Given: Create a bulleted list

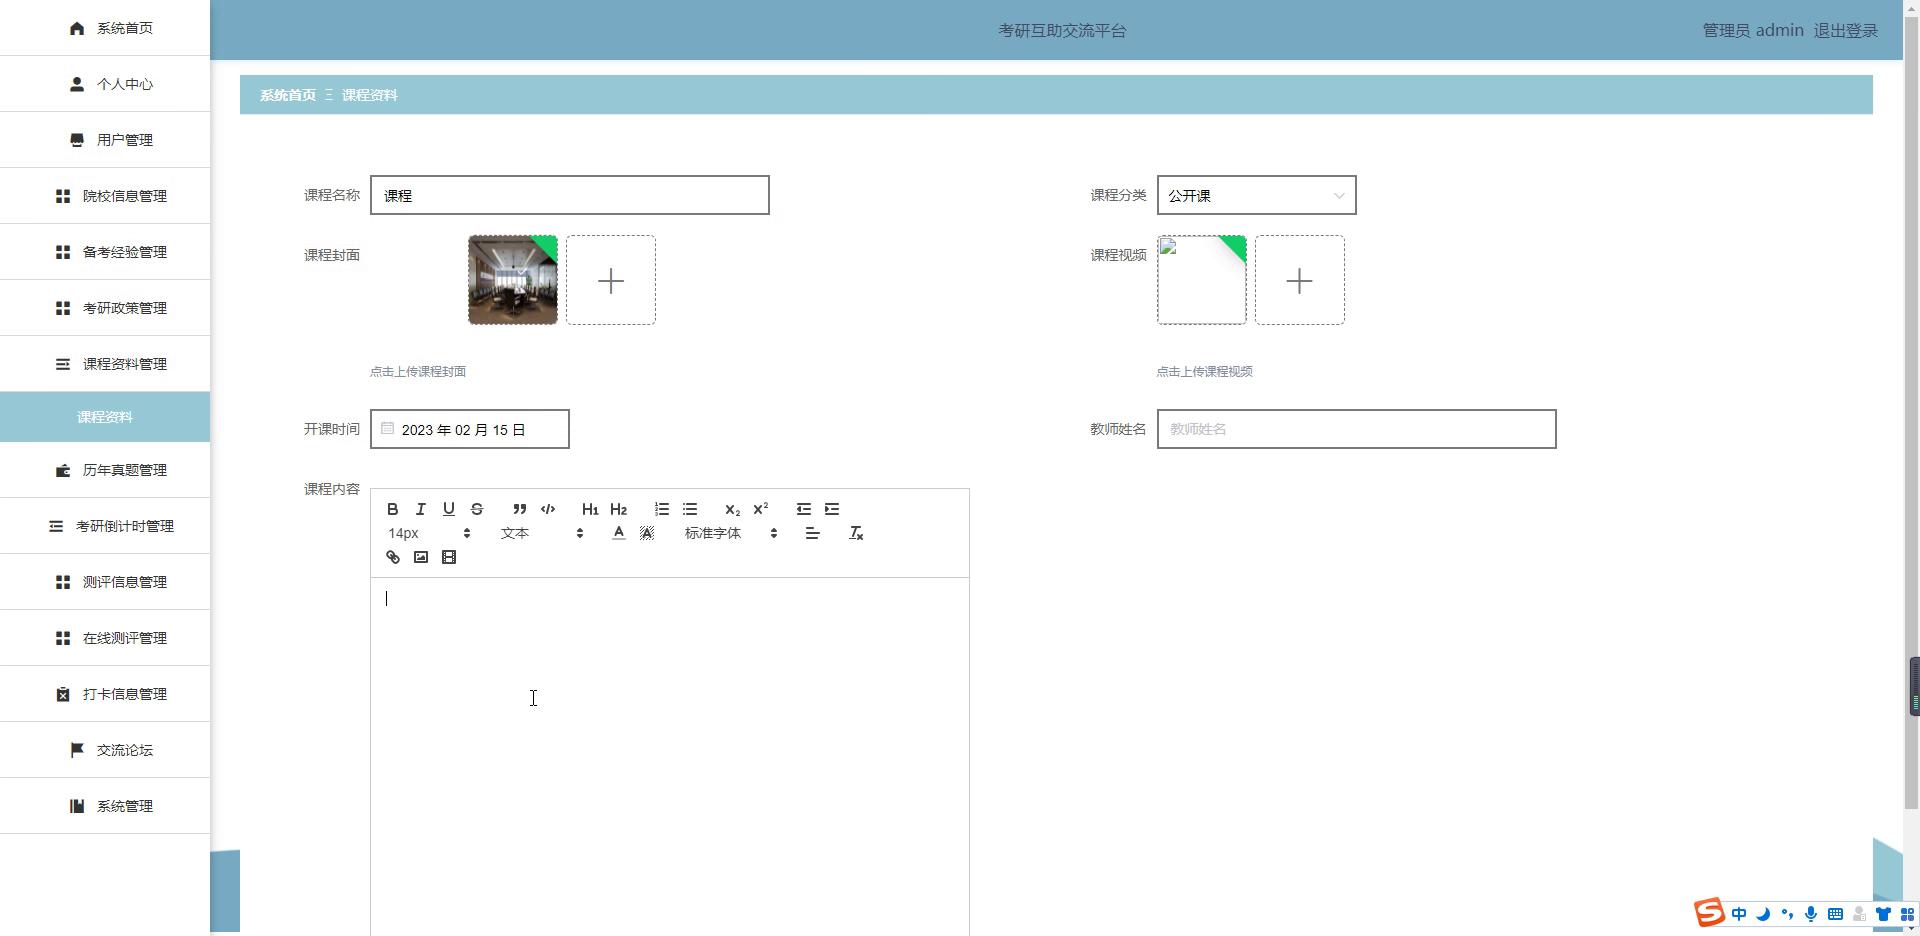Looking at the screenshot, I should (x=690, y=509).
